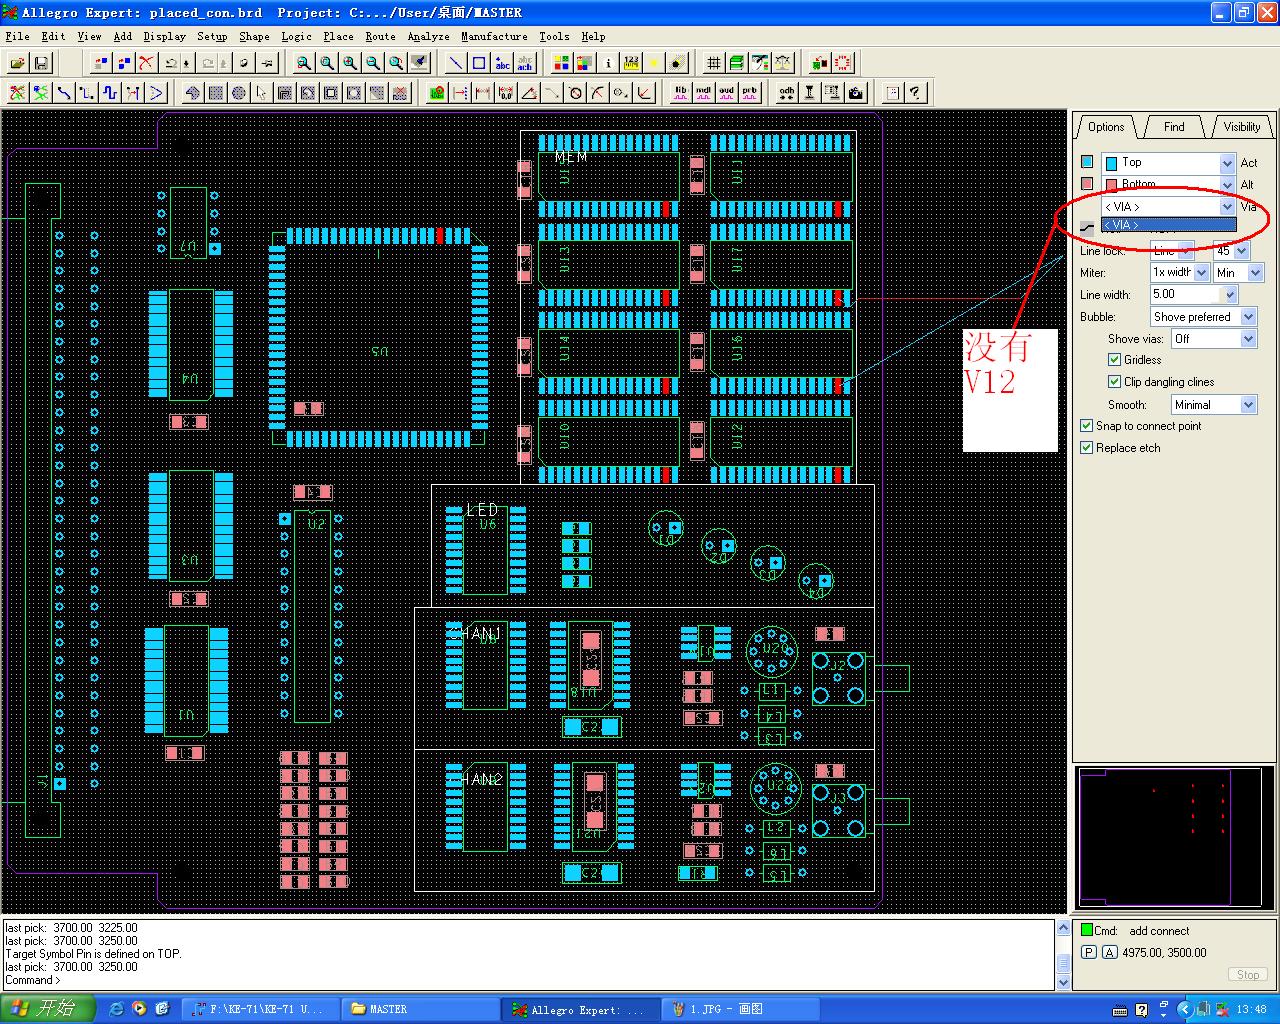Click the Help question mark icon
The image size is (1280, 1024).
pos(915,93)
